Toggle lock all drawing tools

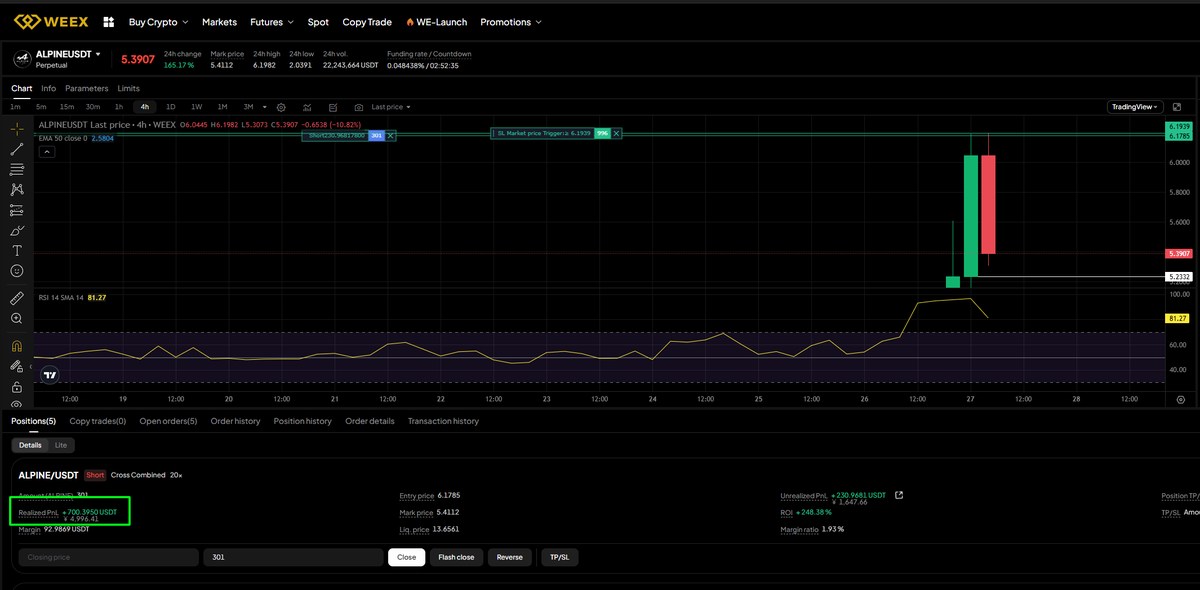17,387
